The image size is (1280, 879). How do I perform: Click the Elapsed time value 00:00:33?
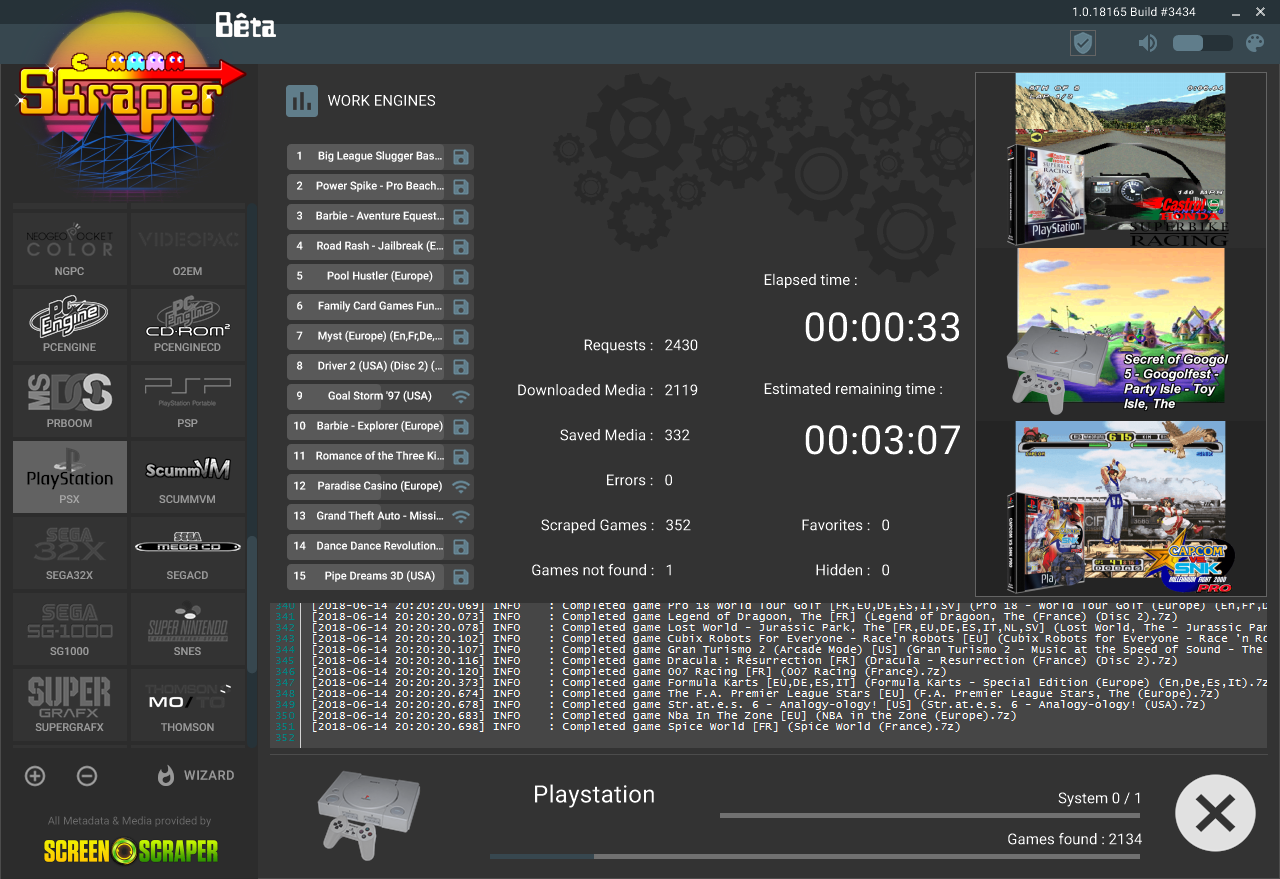[882, 328]
